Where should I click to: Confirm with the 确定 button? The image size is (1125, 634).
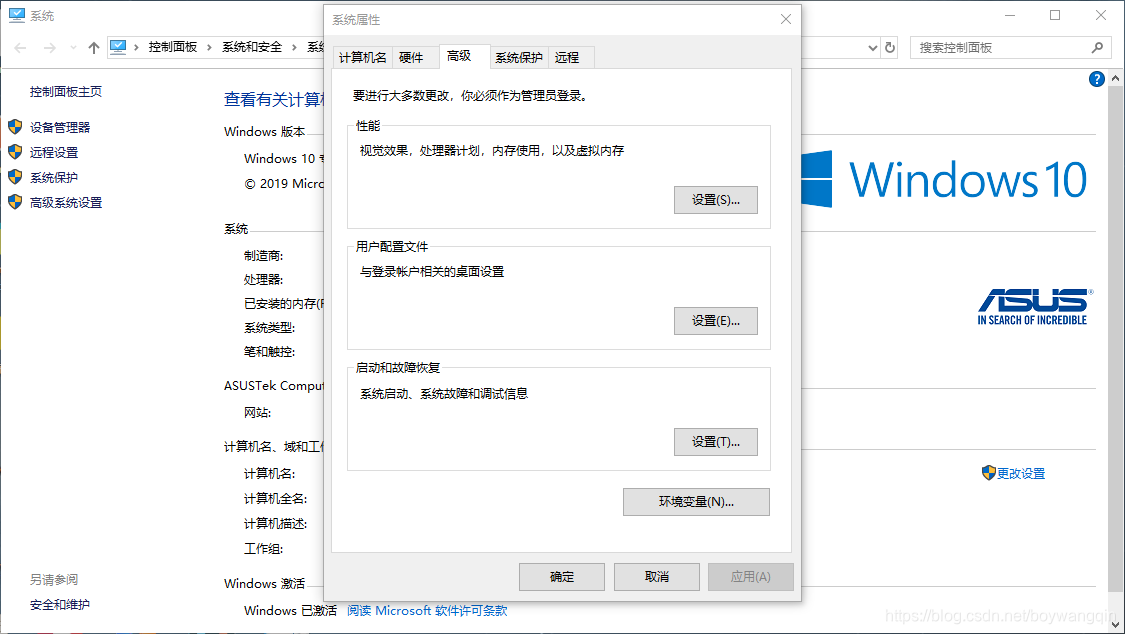(x=562, y=577)
